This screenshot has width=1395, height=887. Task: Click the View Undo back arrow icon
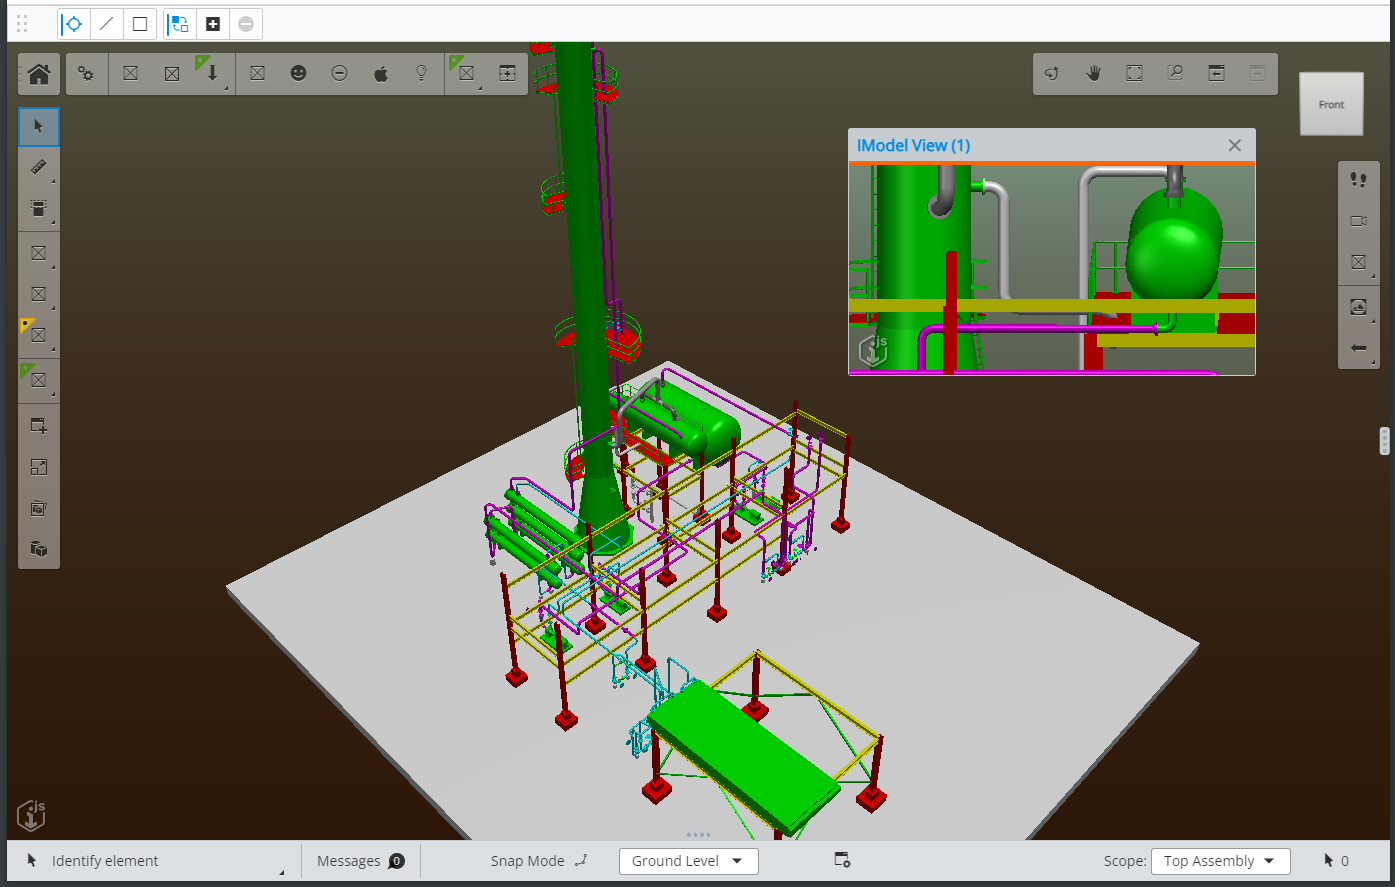[1216, 74]
